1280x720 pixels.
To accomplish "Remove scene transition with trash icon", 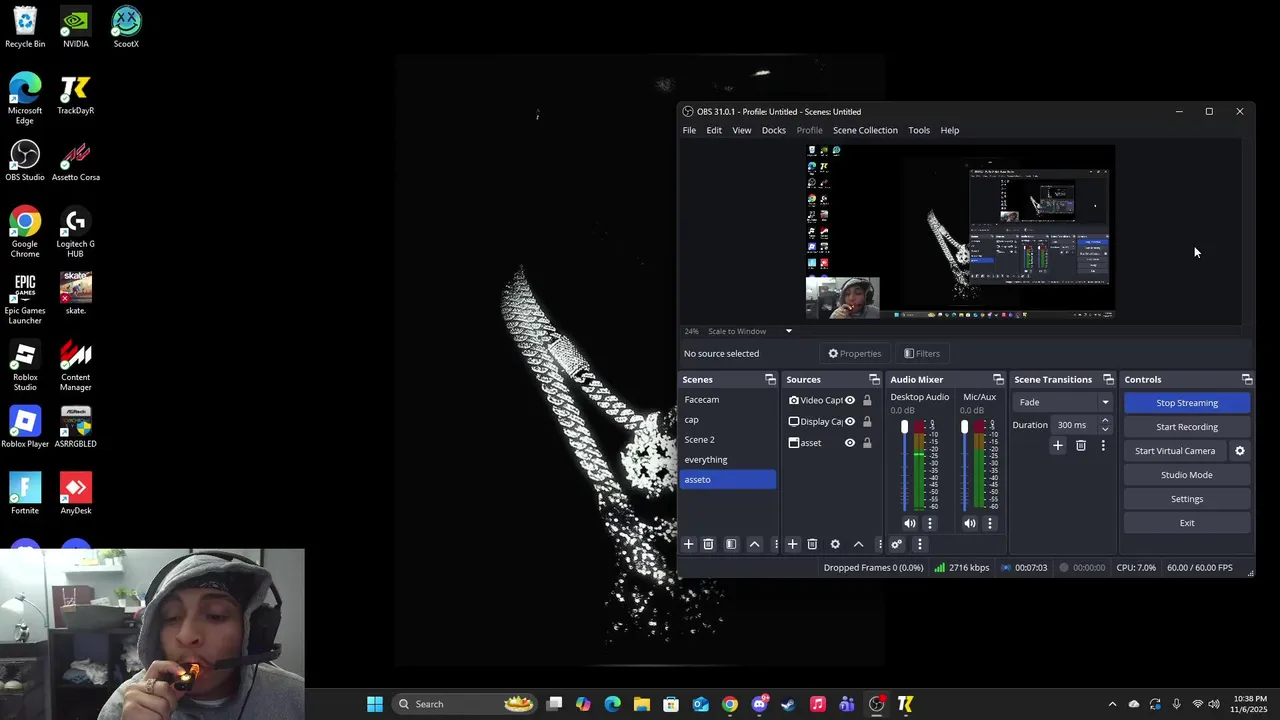I will click(x=1080, y=446).
